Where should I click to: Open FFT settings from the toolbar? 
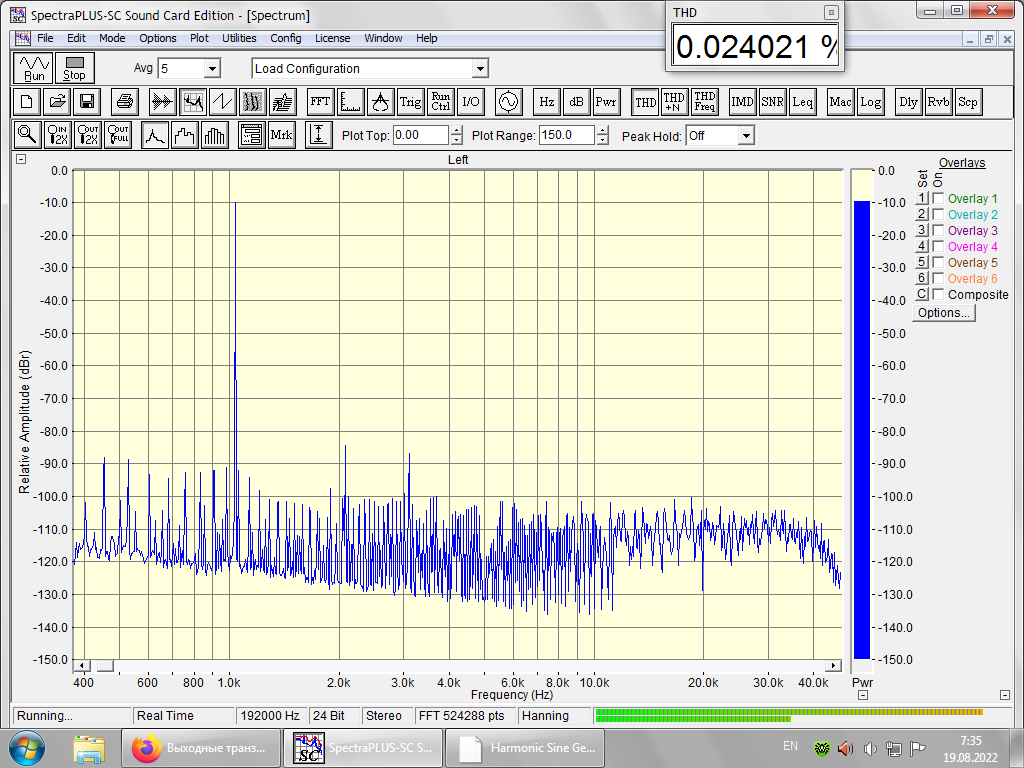click(x=320, y=102)
